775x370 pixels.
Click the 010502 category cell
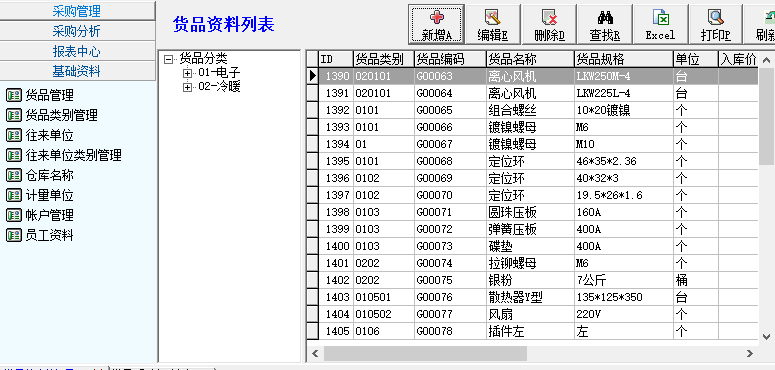click(x=384, y=314)
